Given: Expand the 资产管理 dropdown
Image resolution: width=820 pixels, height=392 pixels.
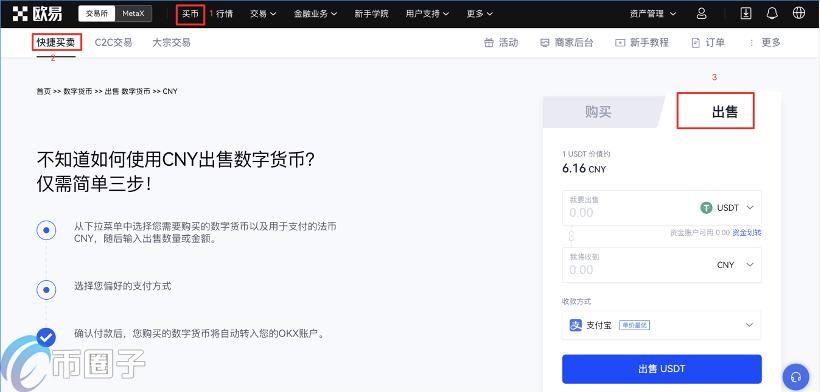Looking at the screenshot, I should [x=653, y=14].
